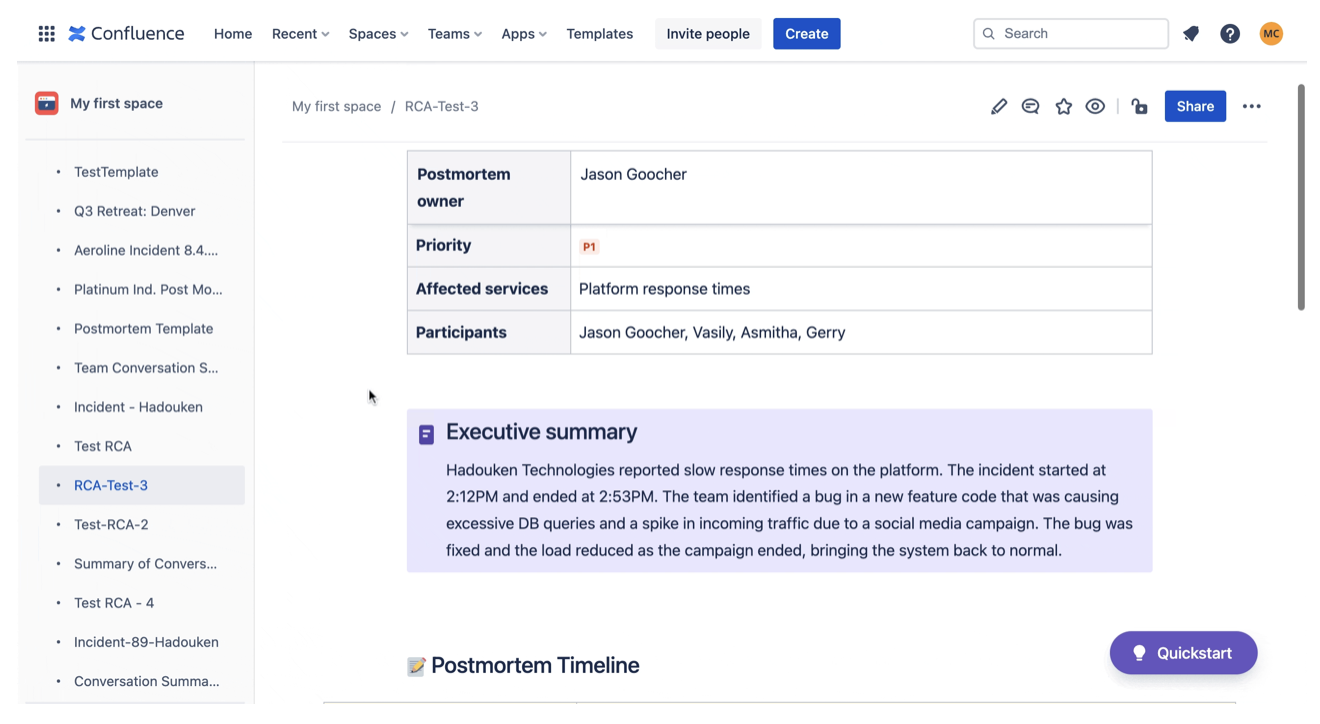Screen dimensions: 1320x724
Task: Click the MC user profile avatar
Action: click(x=1271, y=34)
